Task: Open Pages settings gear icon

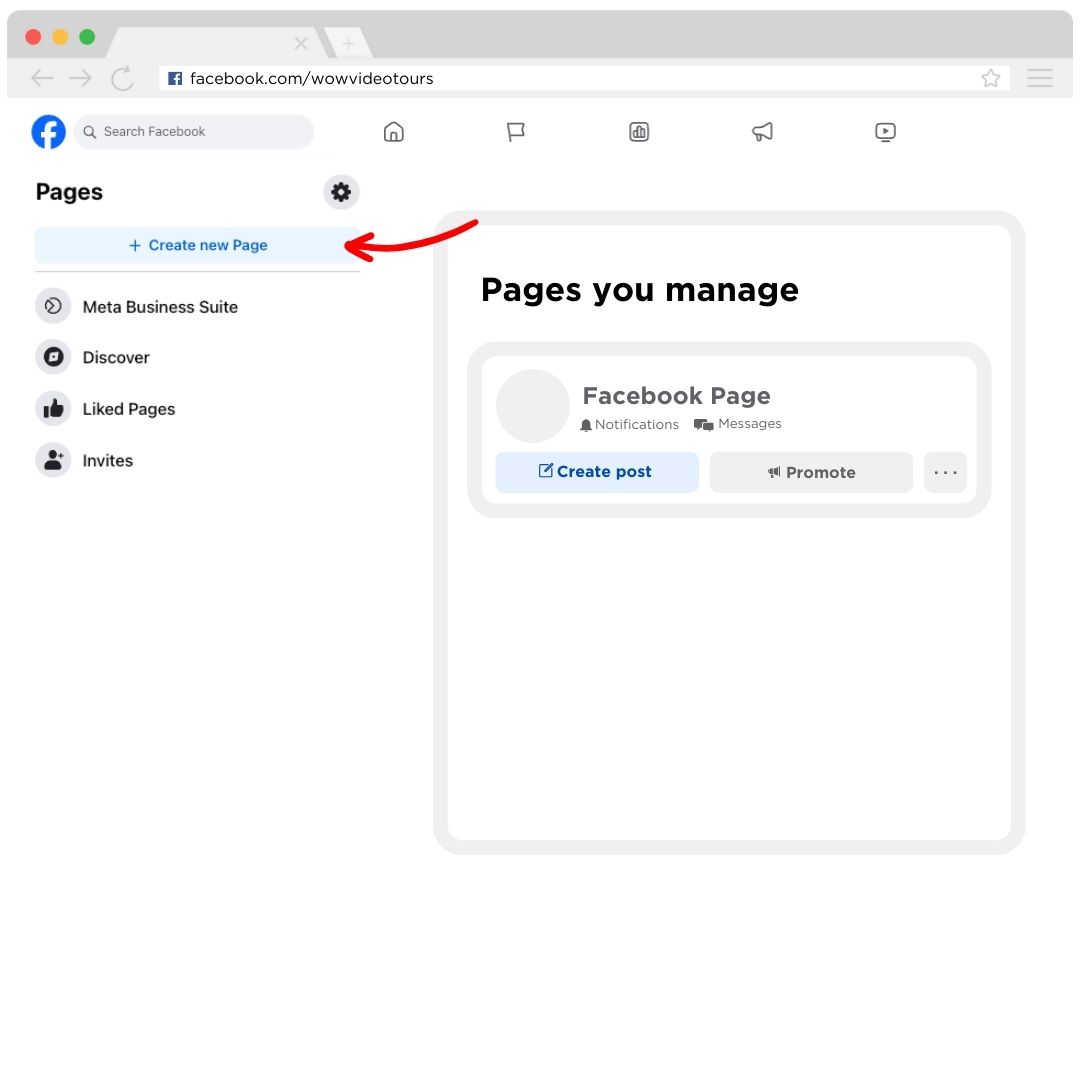Action: click(341, 191)
